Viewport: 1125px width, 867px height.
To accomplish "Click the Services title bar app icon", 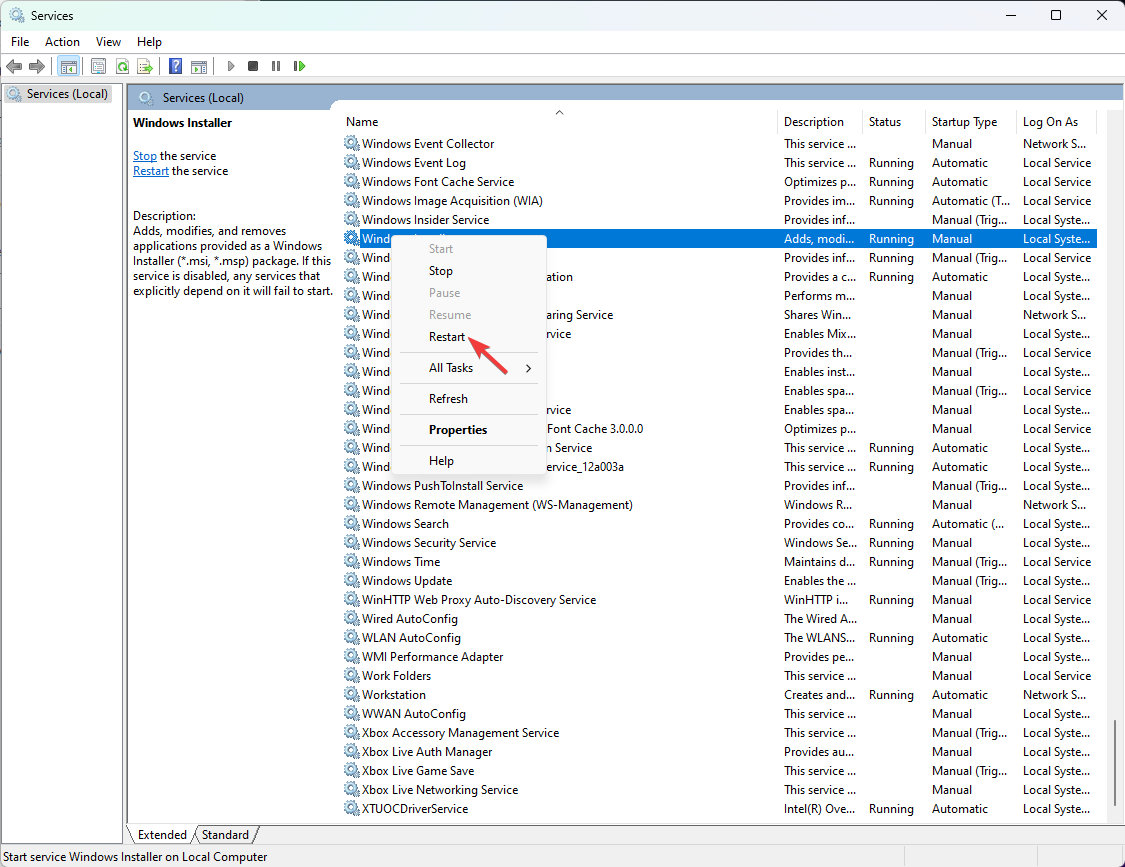I will [x=17, y=15].
